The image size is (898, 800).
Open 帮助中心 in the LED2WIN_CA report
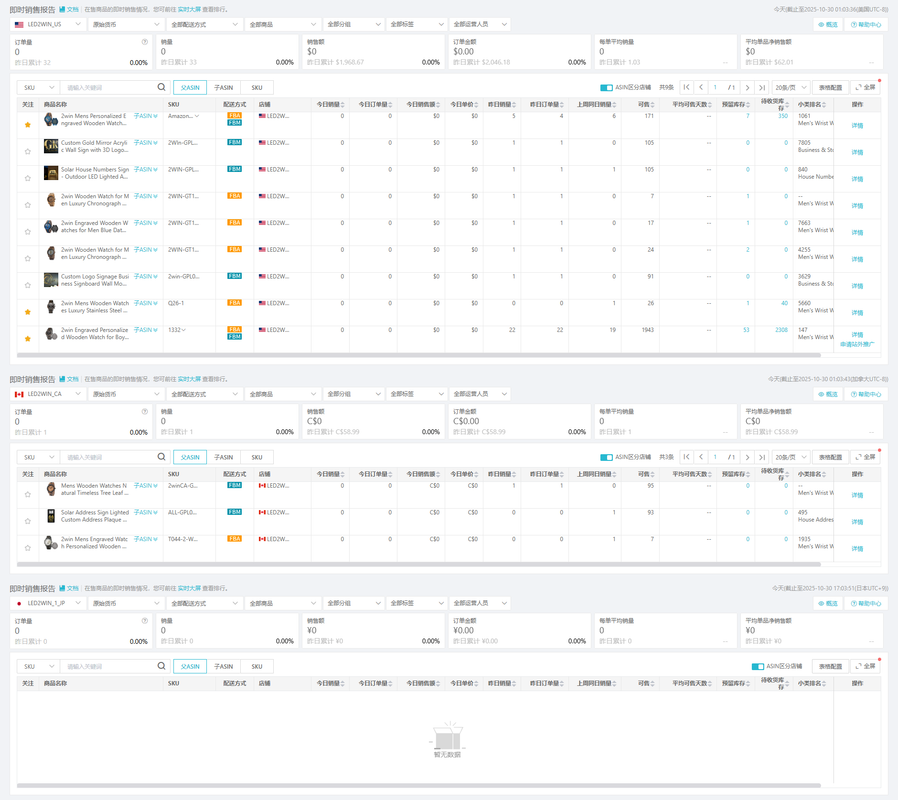pos(866,394)
